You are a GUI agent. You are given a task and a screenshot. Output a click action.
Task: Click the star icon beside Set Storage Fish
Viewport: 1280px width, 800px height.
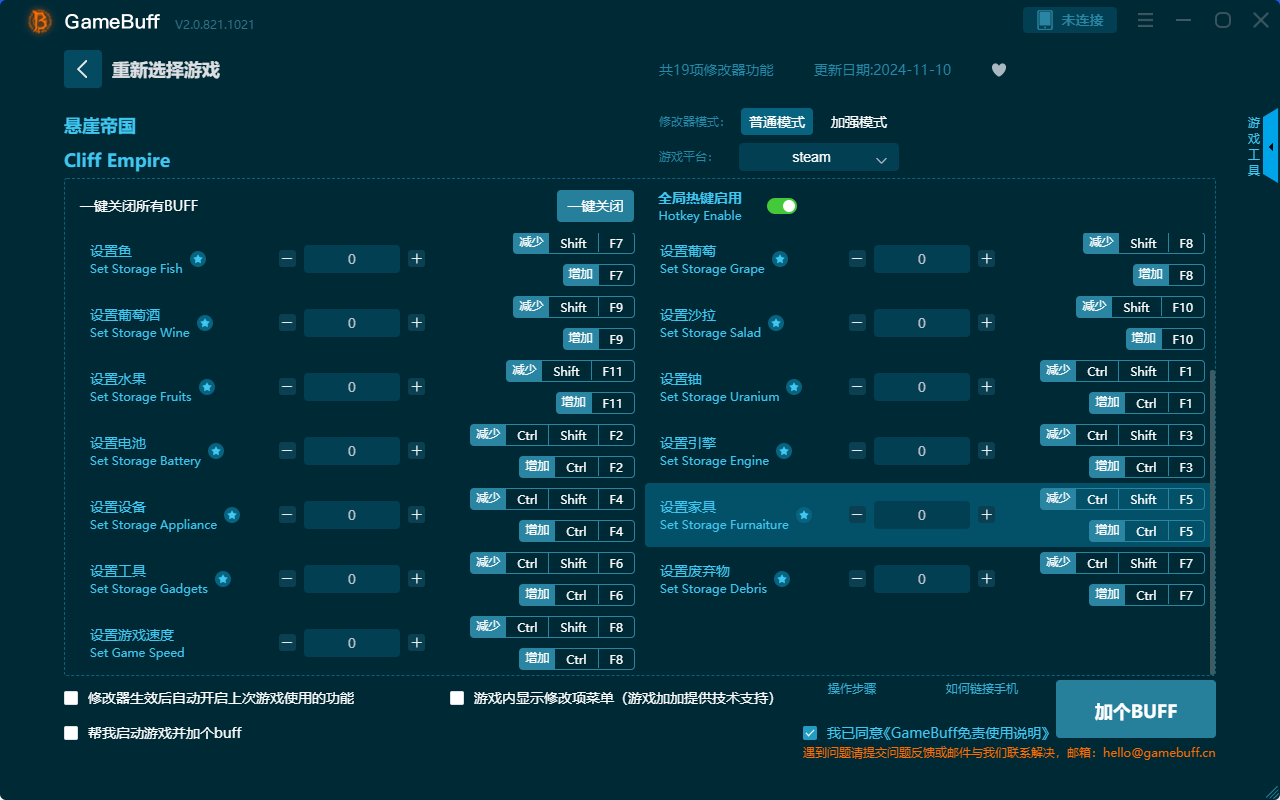(x=198, y=258)
